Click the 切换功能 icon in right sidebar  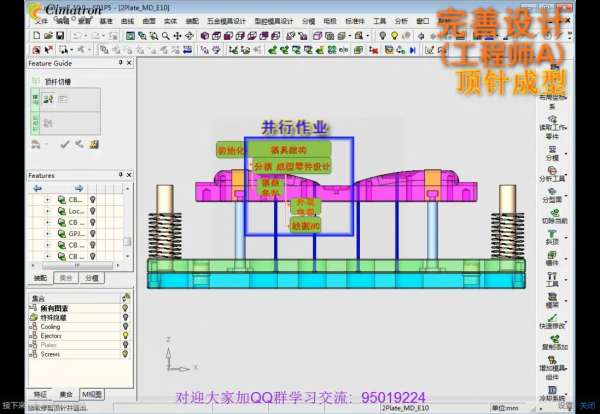point(552,211)
